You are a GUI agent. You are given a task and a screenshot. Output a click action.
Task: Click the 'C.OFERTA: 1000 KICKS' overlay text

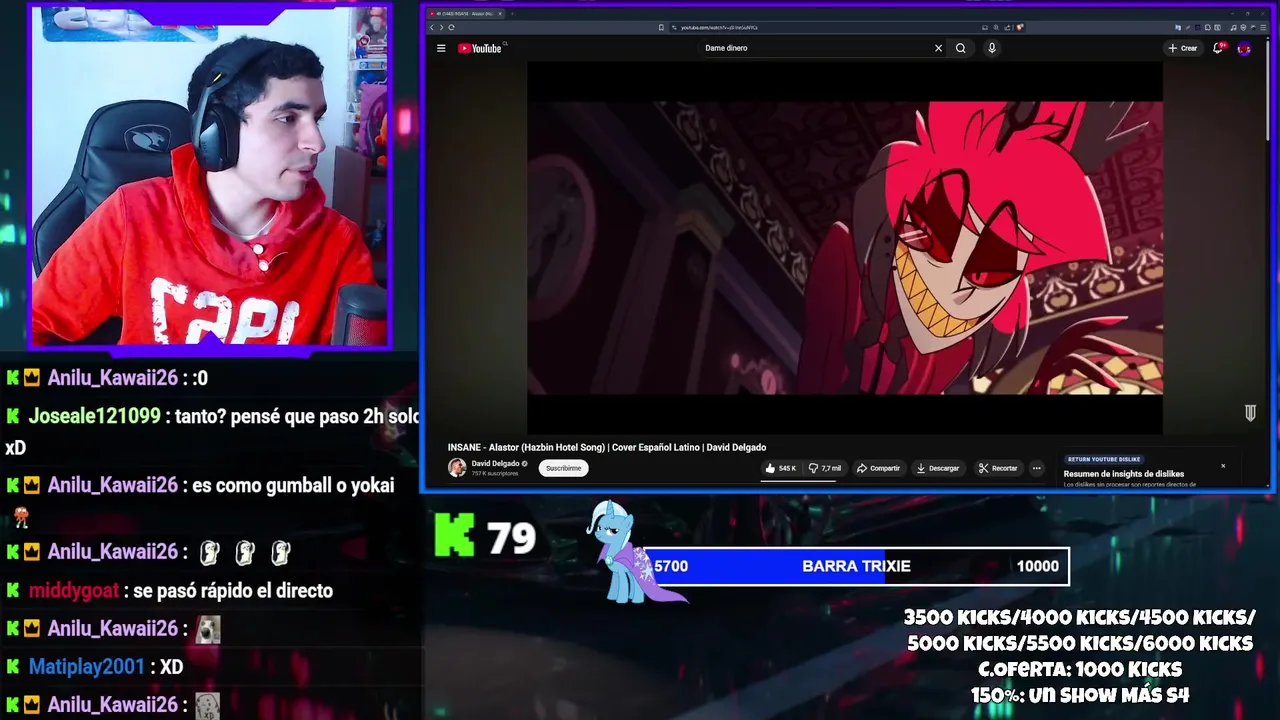point(1080,669)
